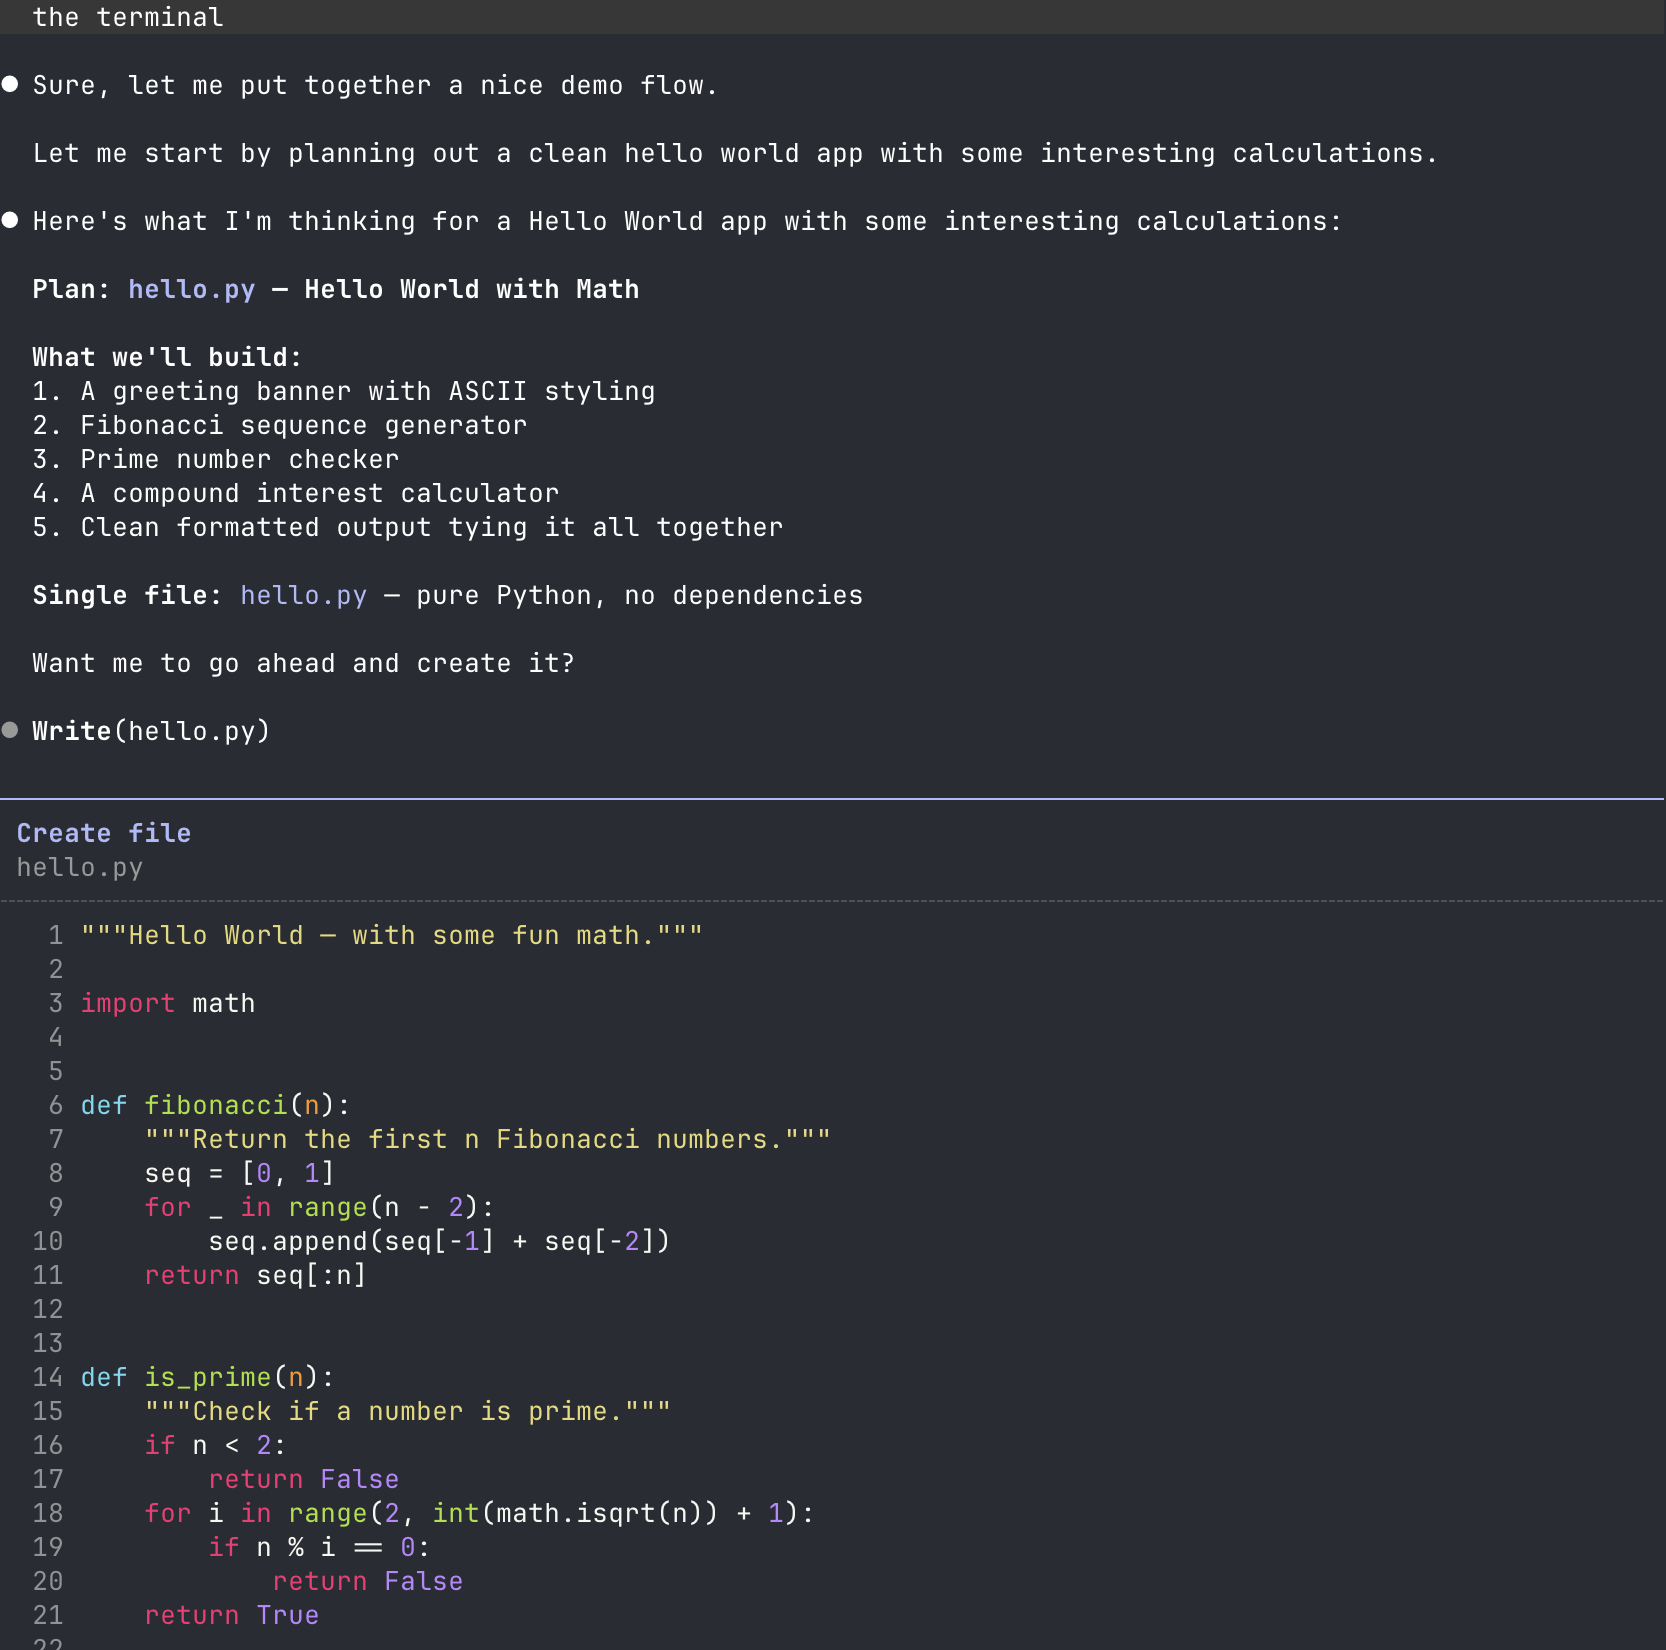The width and height of the screenshot is (1666, 1650).
Task: Click the Create file header
Action: click(103, 832)
